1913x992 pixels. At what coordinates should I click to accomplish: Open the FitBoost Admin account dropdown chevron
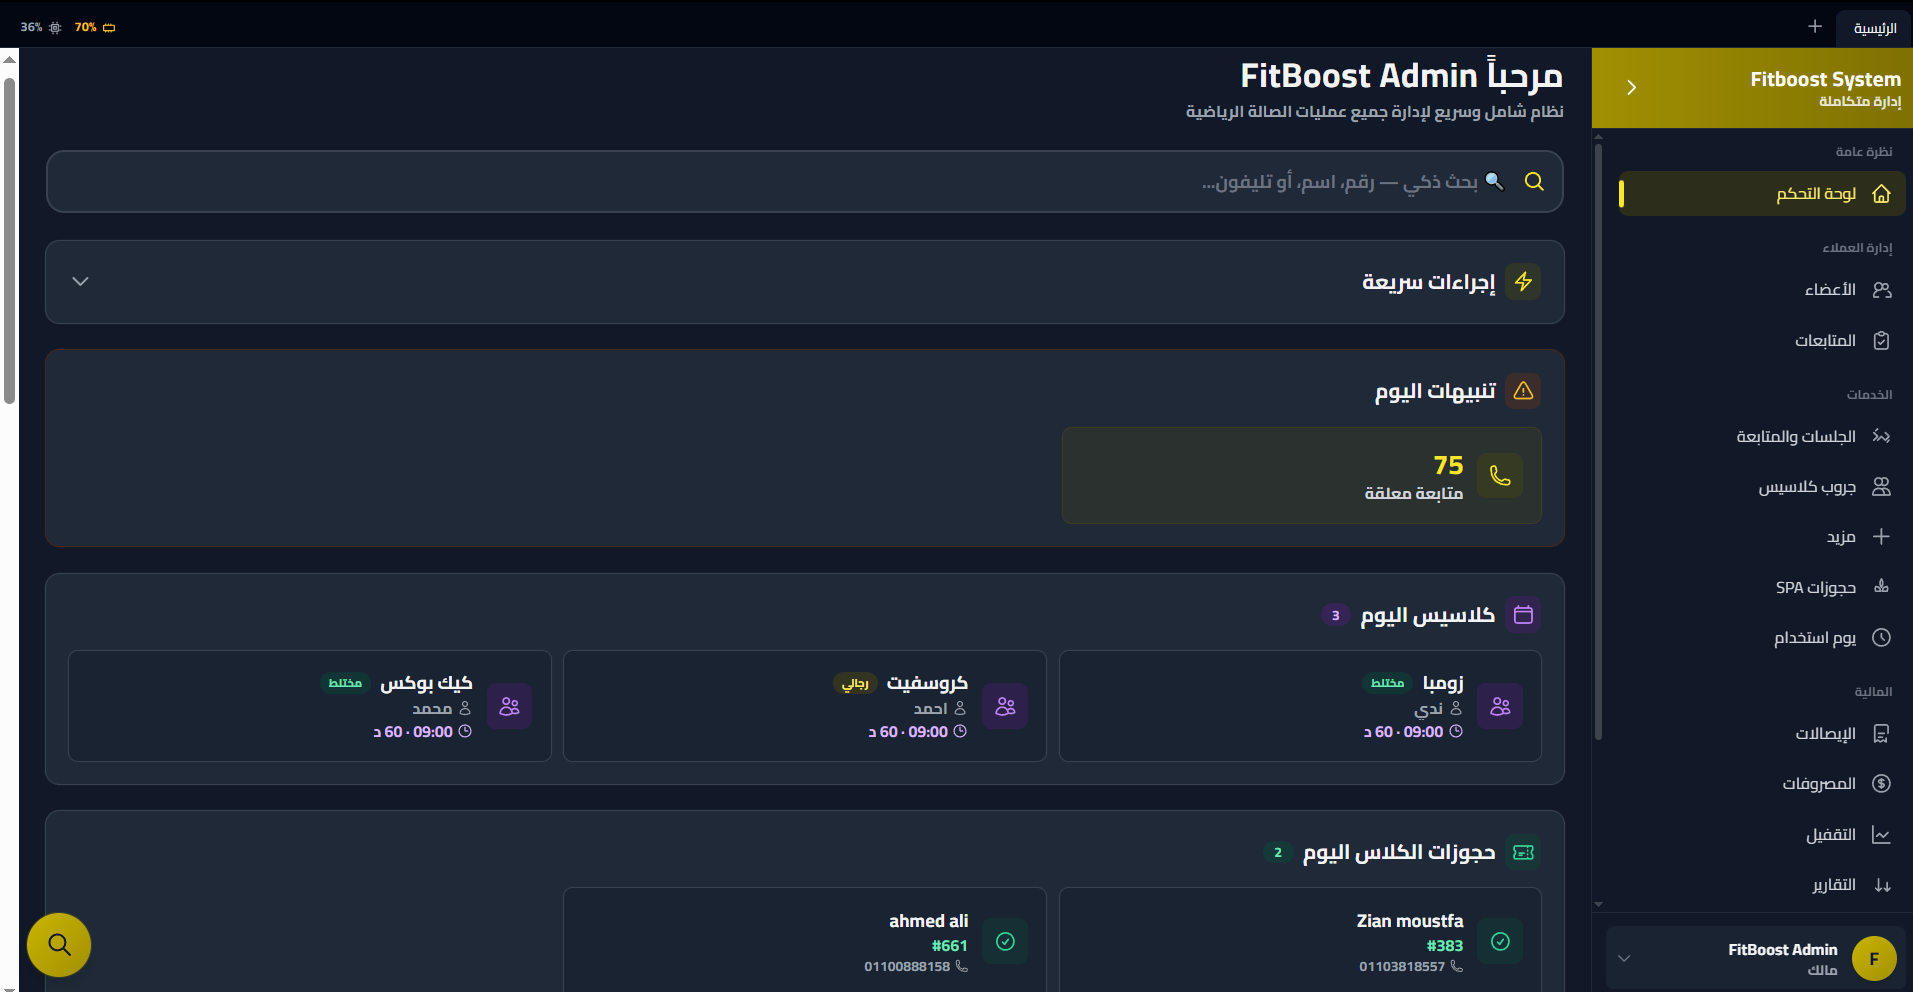[x=1624, y=959]
